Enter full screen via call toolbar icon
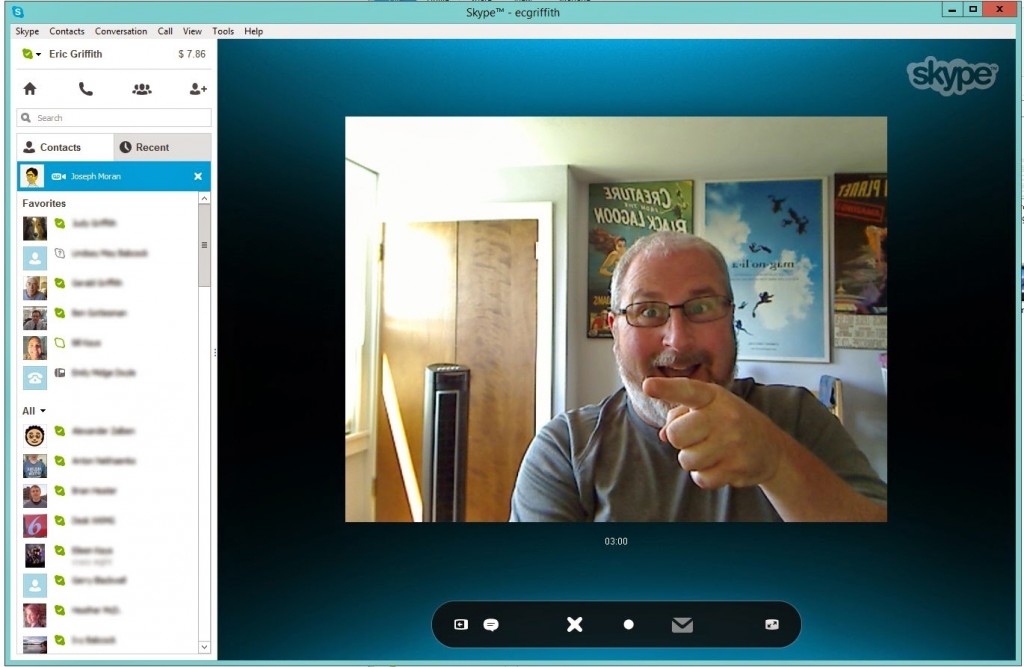Viewport: 1024px width, 667px height. pyautogui.click(x=772, y=625)
